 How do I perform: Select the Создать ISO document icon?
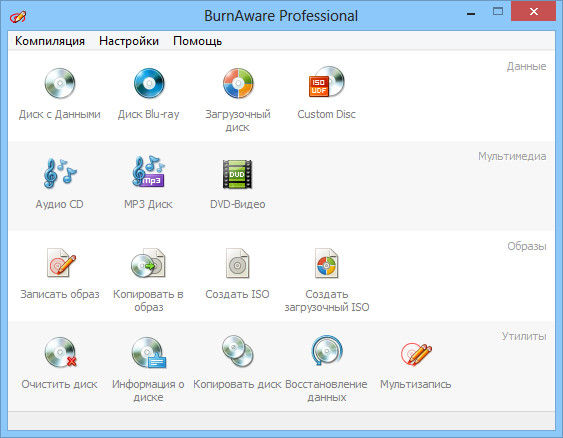(237, 263)
